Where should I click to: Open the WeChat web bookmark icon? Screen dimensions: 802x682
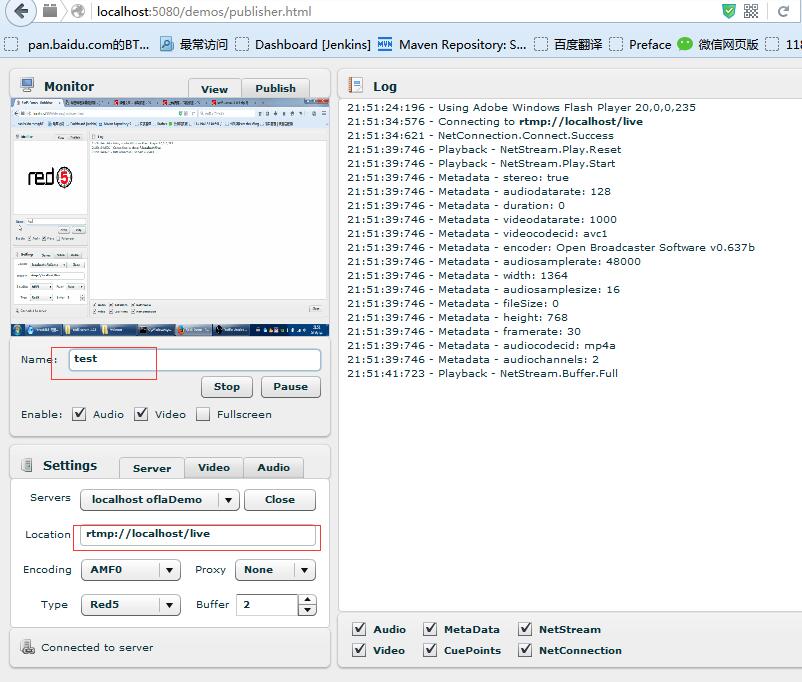(x=685, y=45)
